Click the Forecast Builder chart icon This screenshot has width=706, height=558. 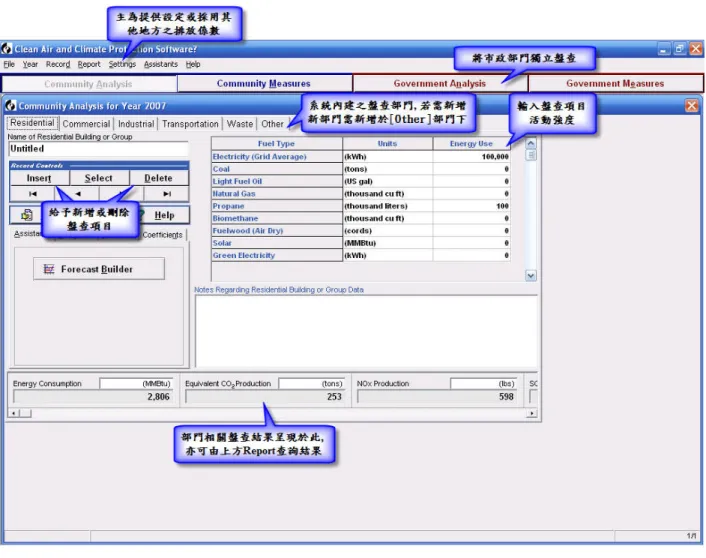49,269
